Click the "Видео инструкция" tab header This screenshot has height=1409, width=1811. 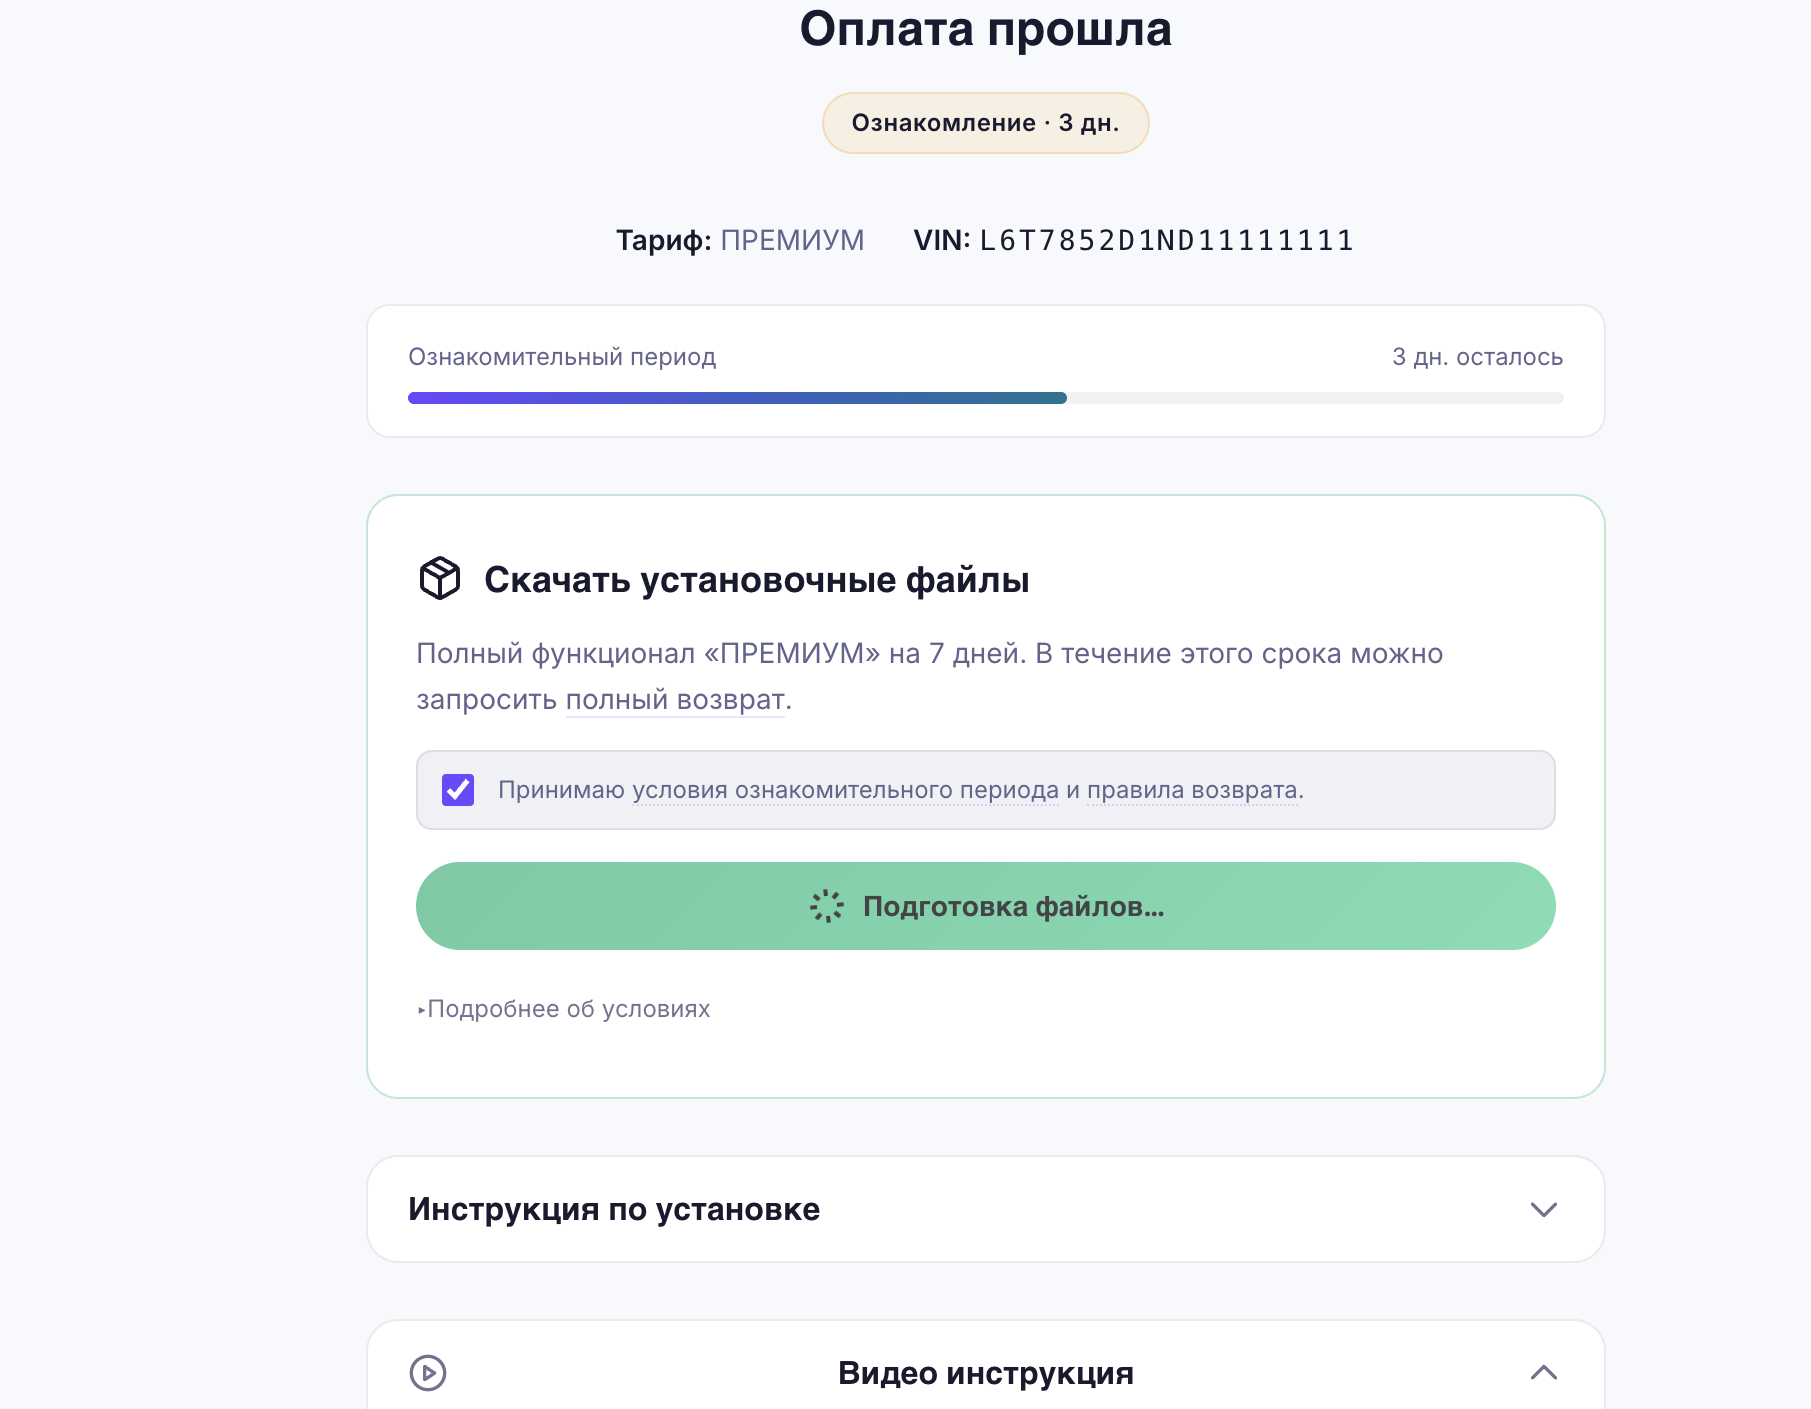coord(984,1373)
